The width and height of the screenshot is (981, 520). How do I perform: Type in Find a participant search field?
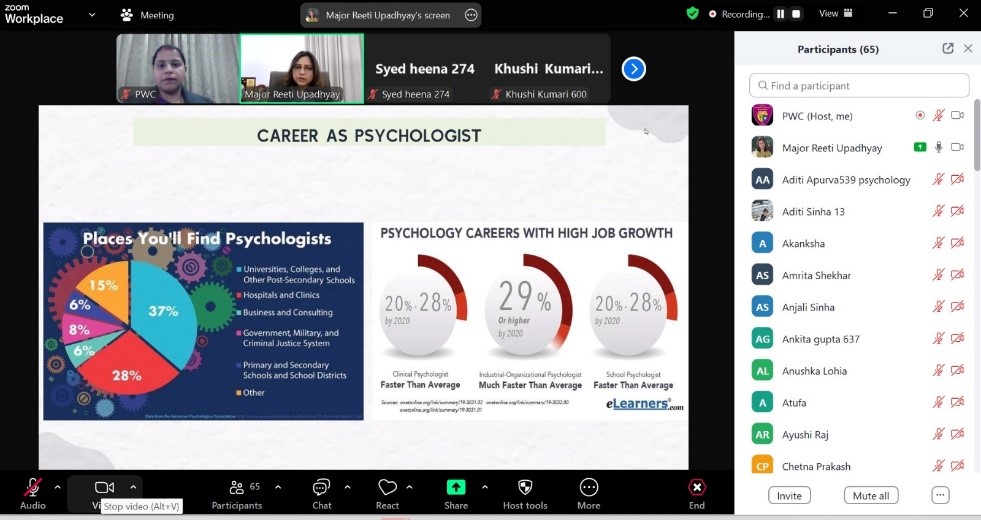859,86
